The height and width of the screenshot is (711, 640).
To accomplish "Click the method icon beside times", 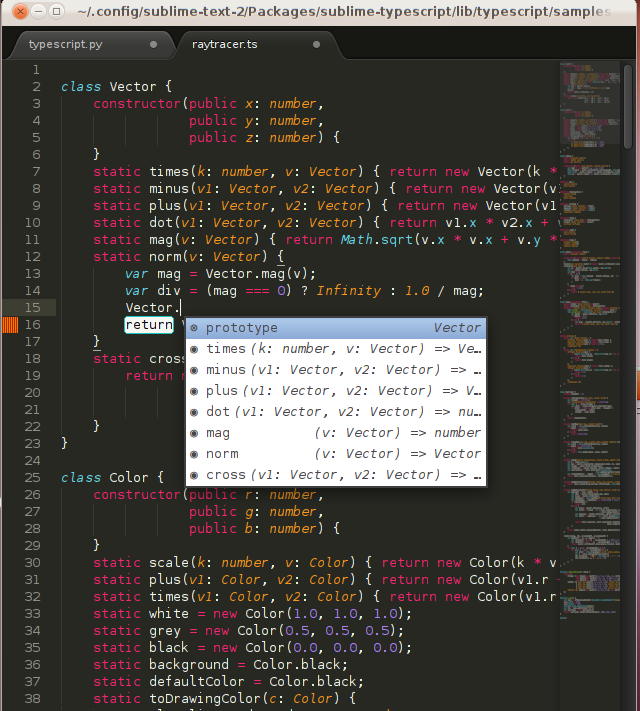I will tap(194, 349).
